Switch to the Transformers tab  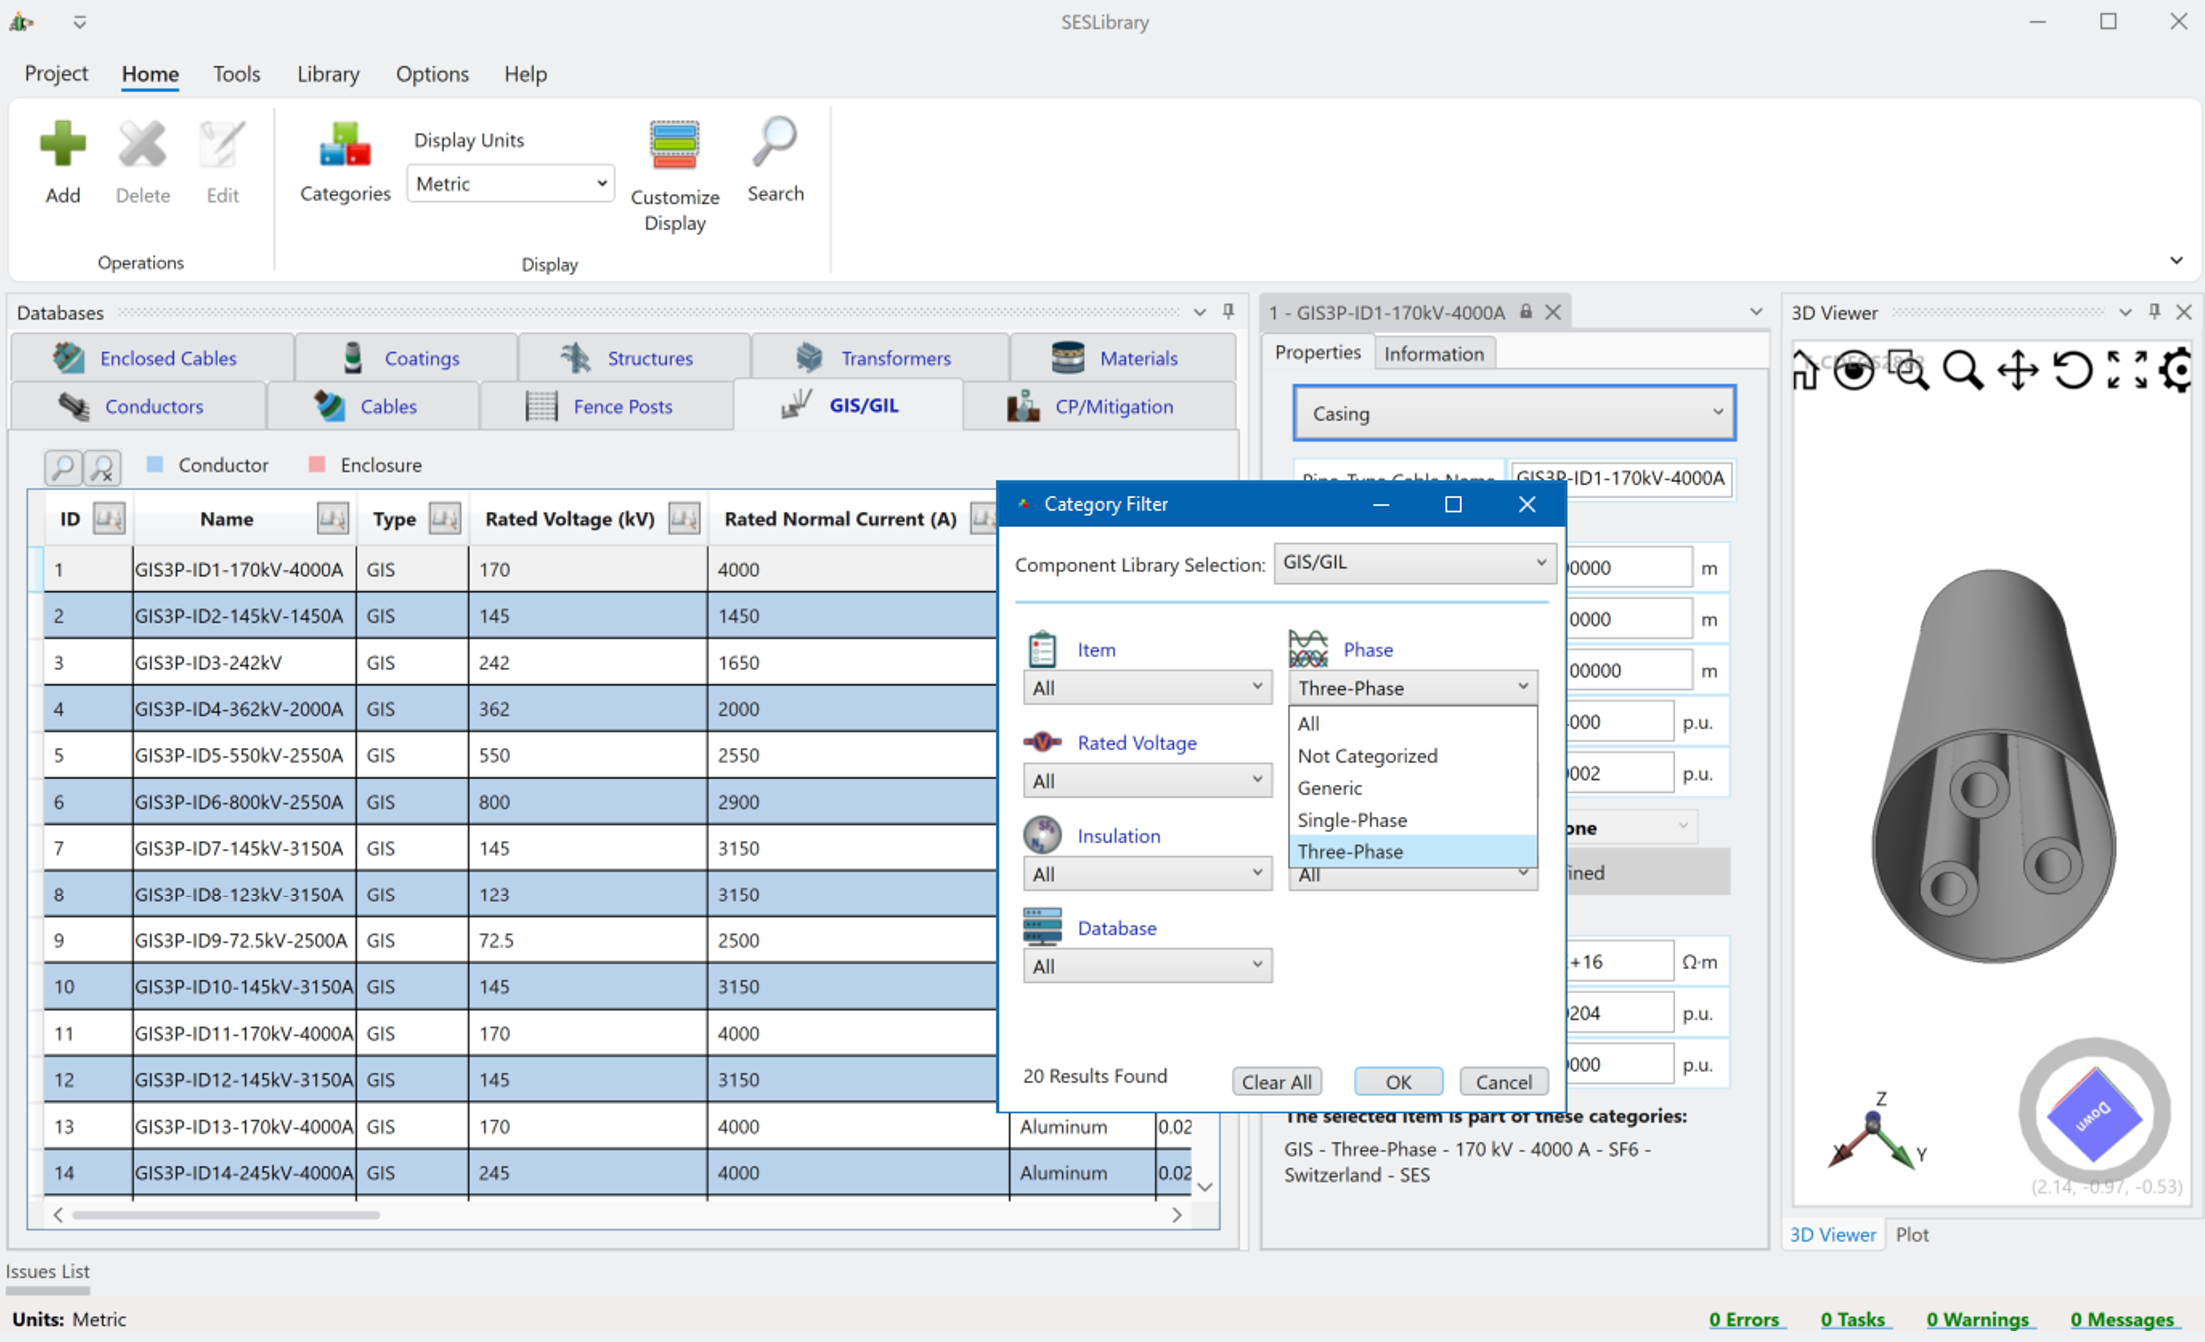(x=880, y=357)
